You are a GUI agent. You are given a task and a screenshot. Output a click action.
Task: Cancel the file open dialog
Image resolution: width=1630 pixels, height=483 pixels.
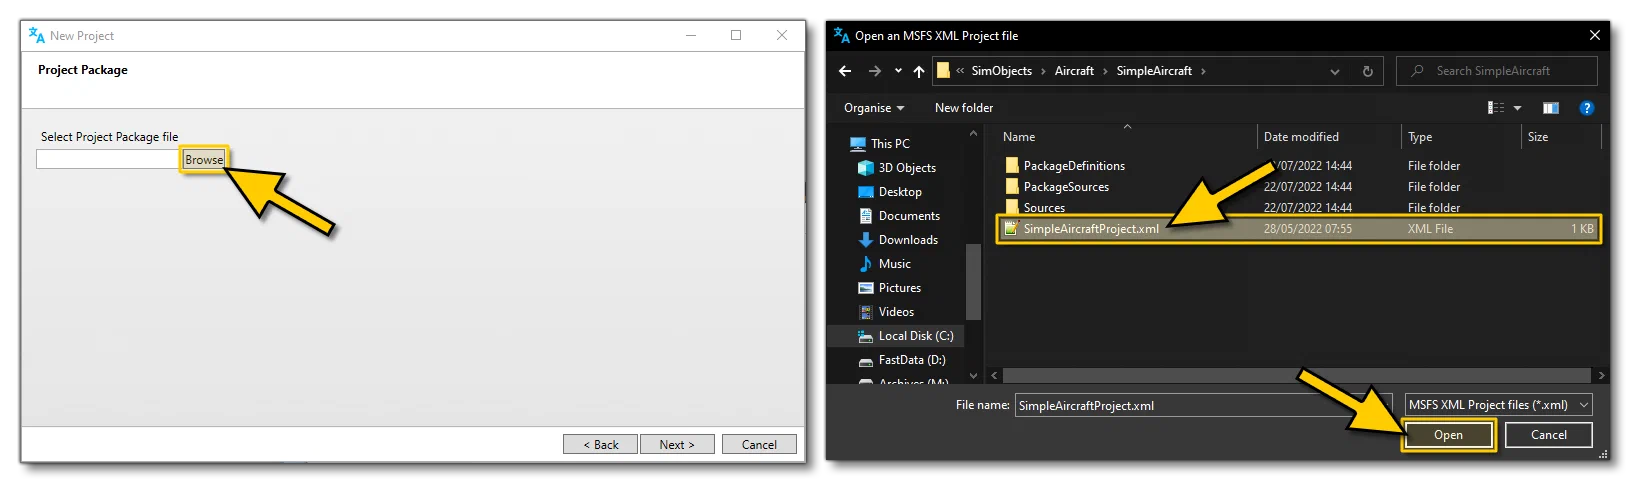point(1549,435)
